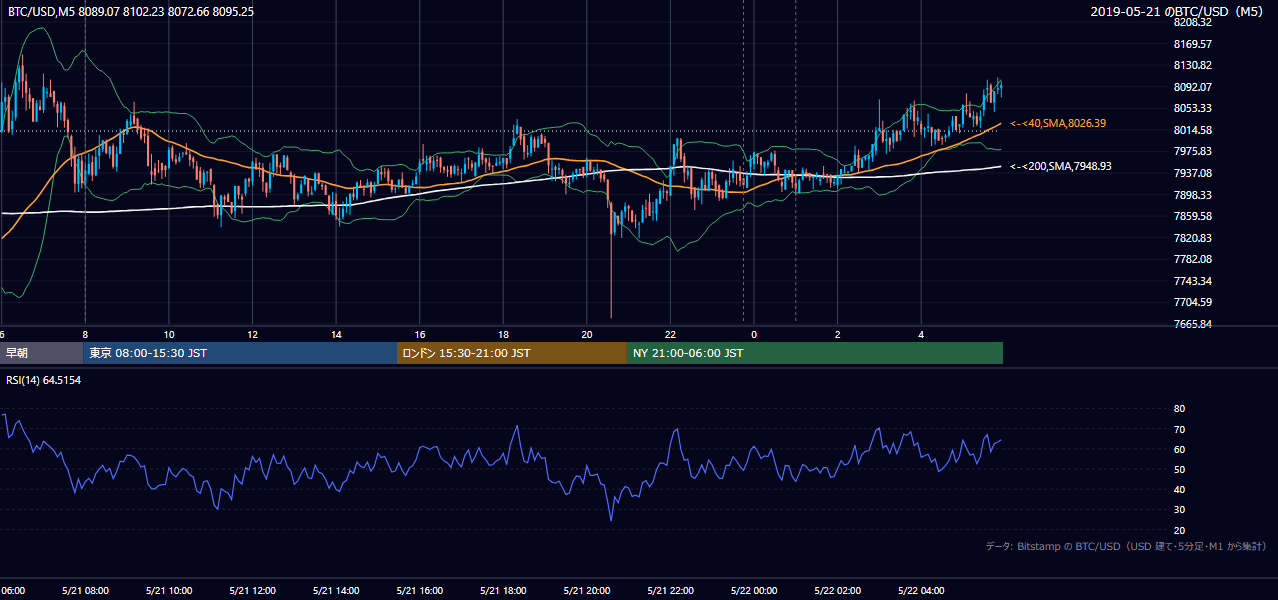Select the 東京 08:00-15:30 JST session bar
The width and height of the screenshot is (1278, 600).
240,353
